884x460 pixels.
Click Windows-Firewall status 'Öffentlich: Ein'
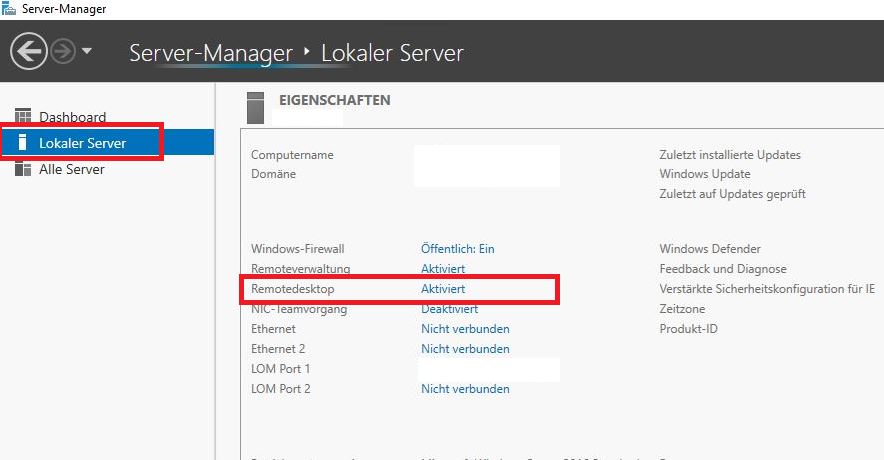click(x=457, y=249)
